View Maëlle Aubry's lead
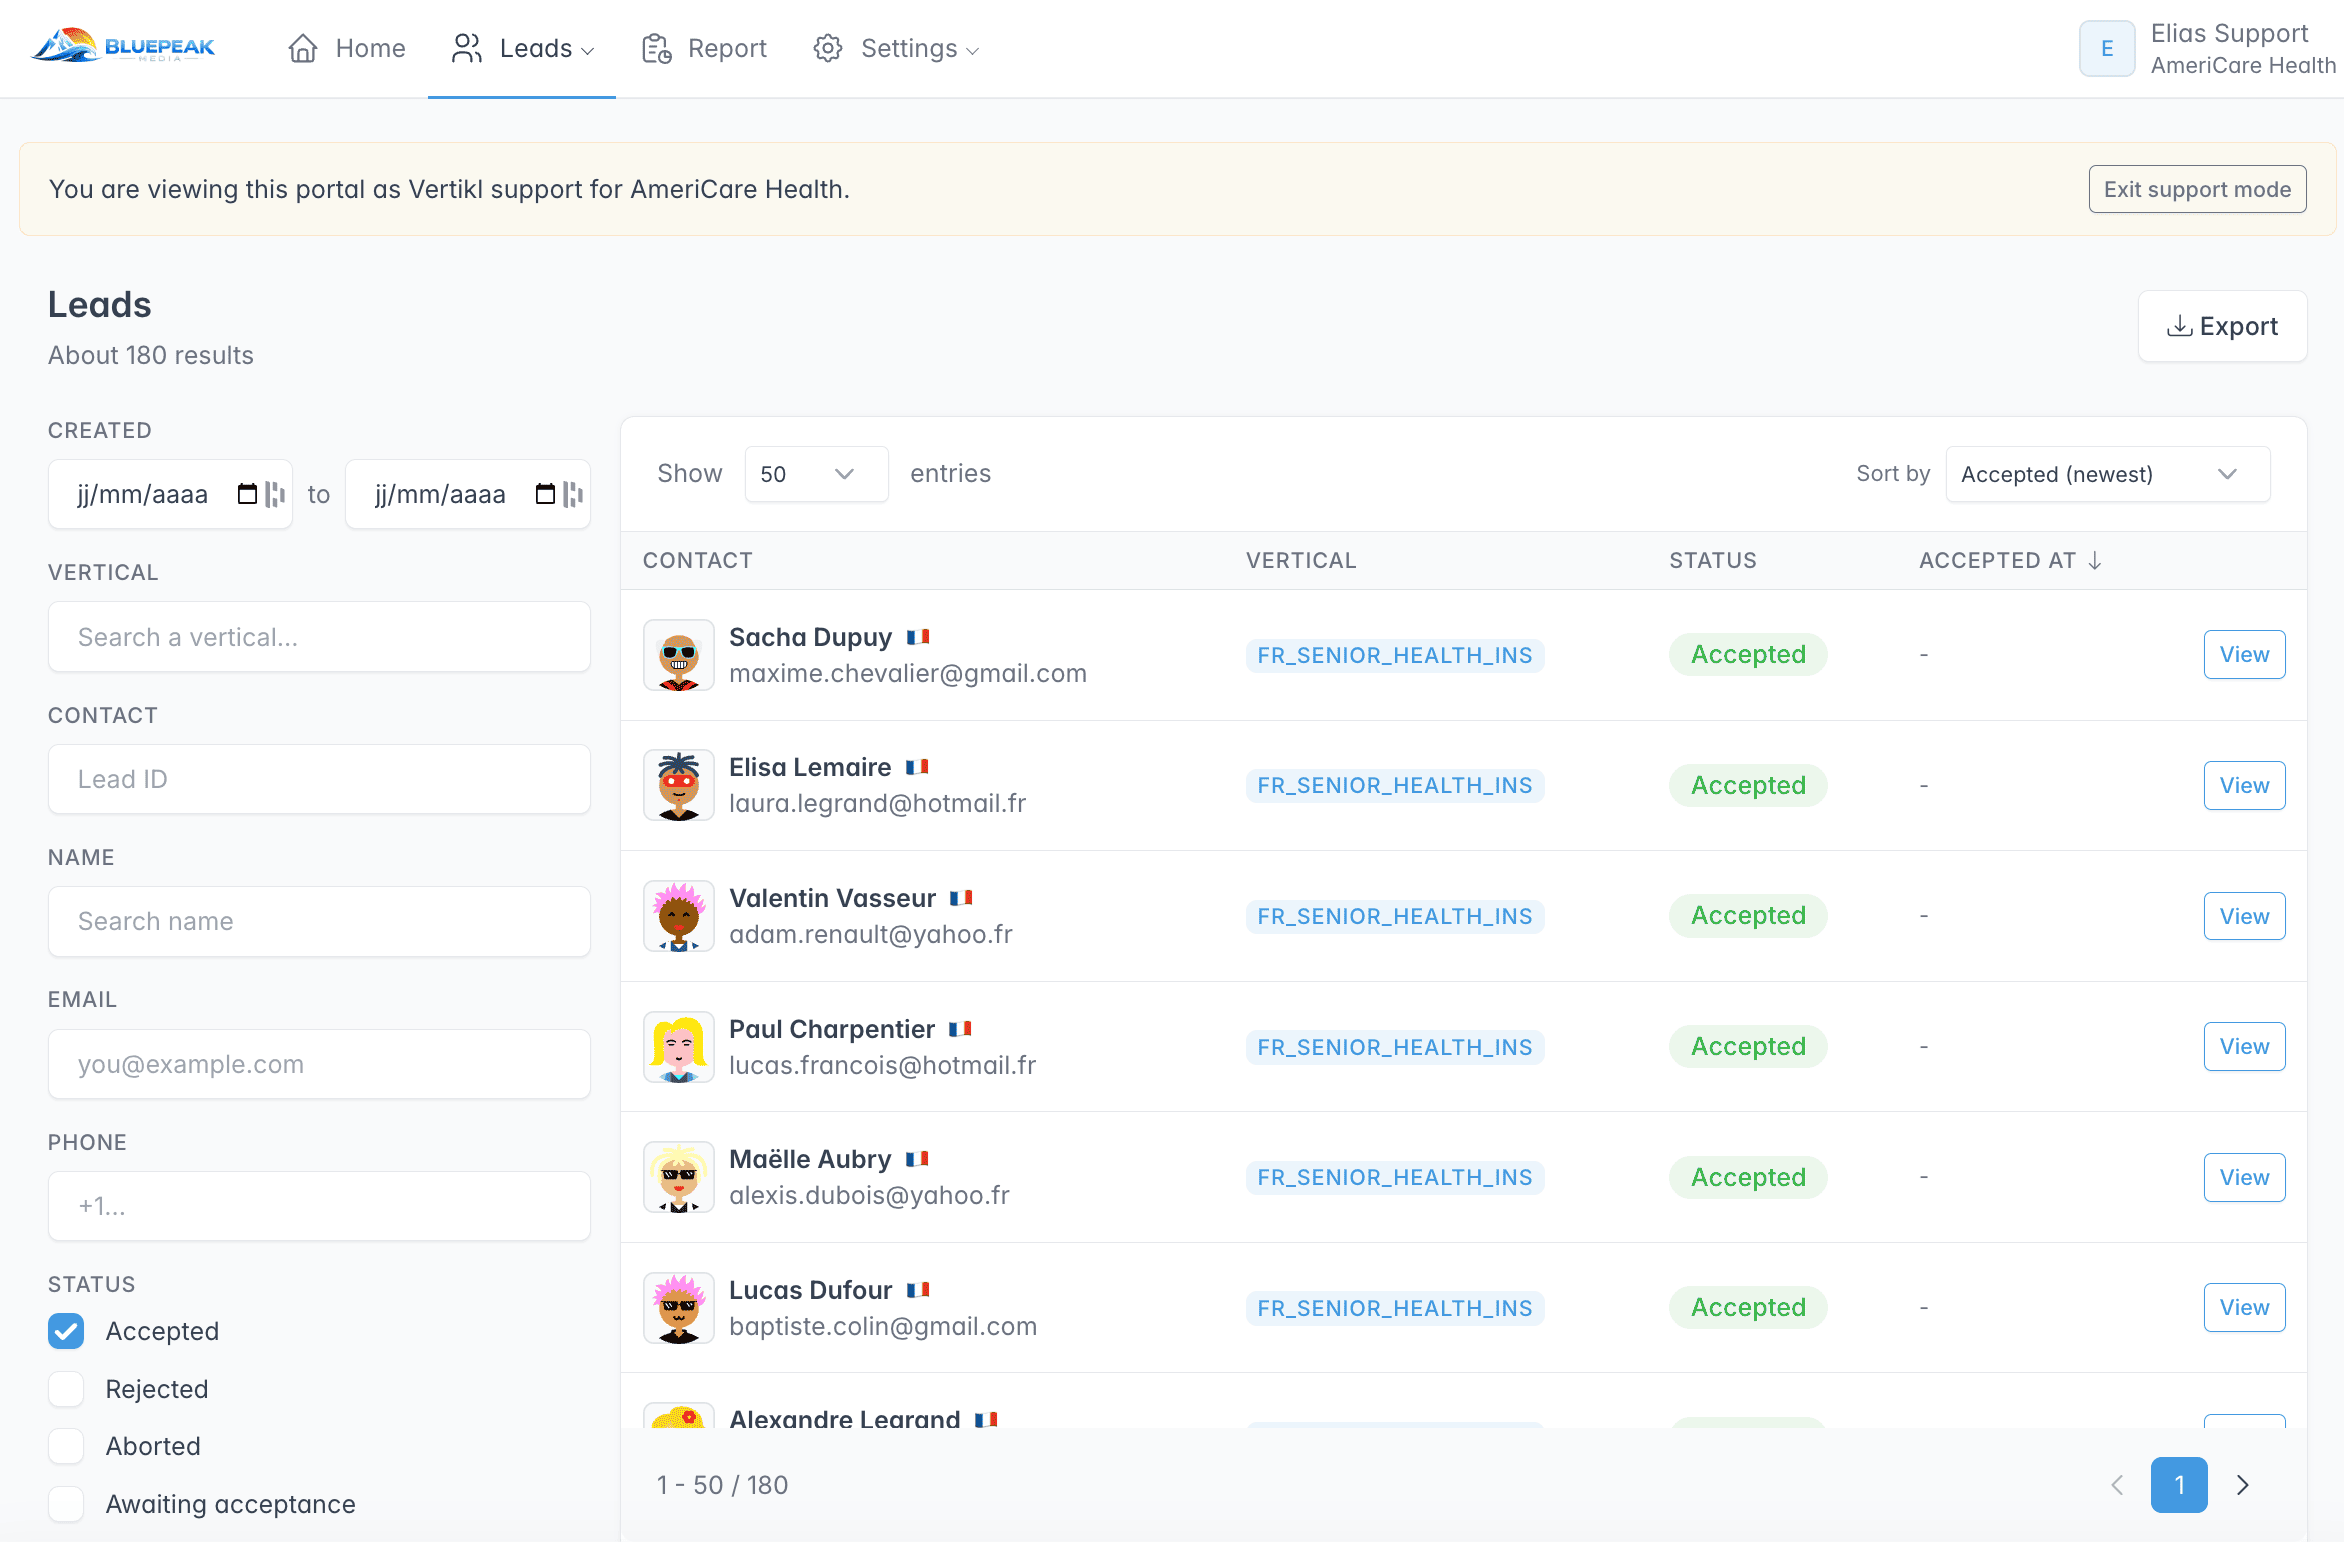 coord(2244,1177)
